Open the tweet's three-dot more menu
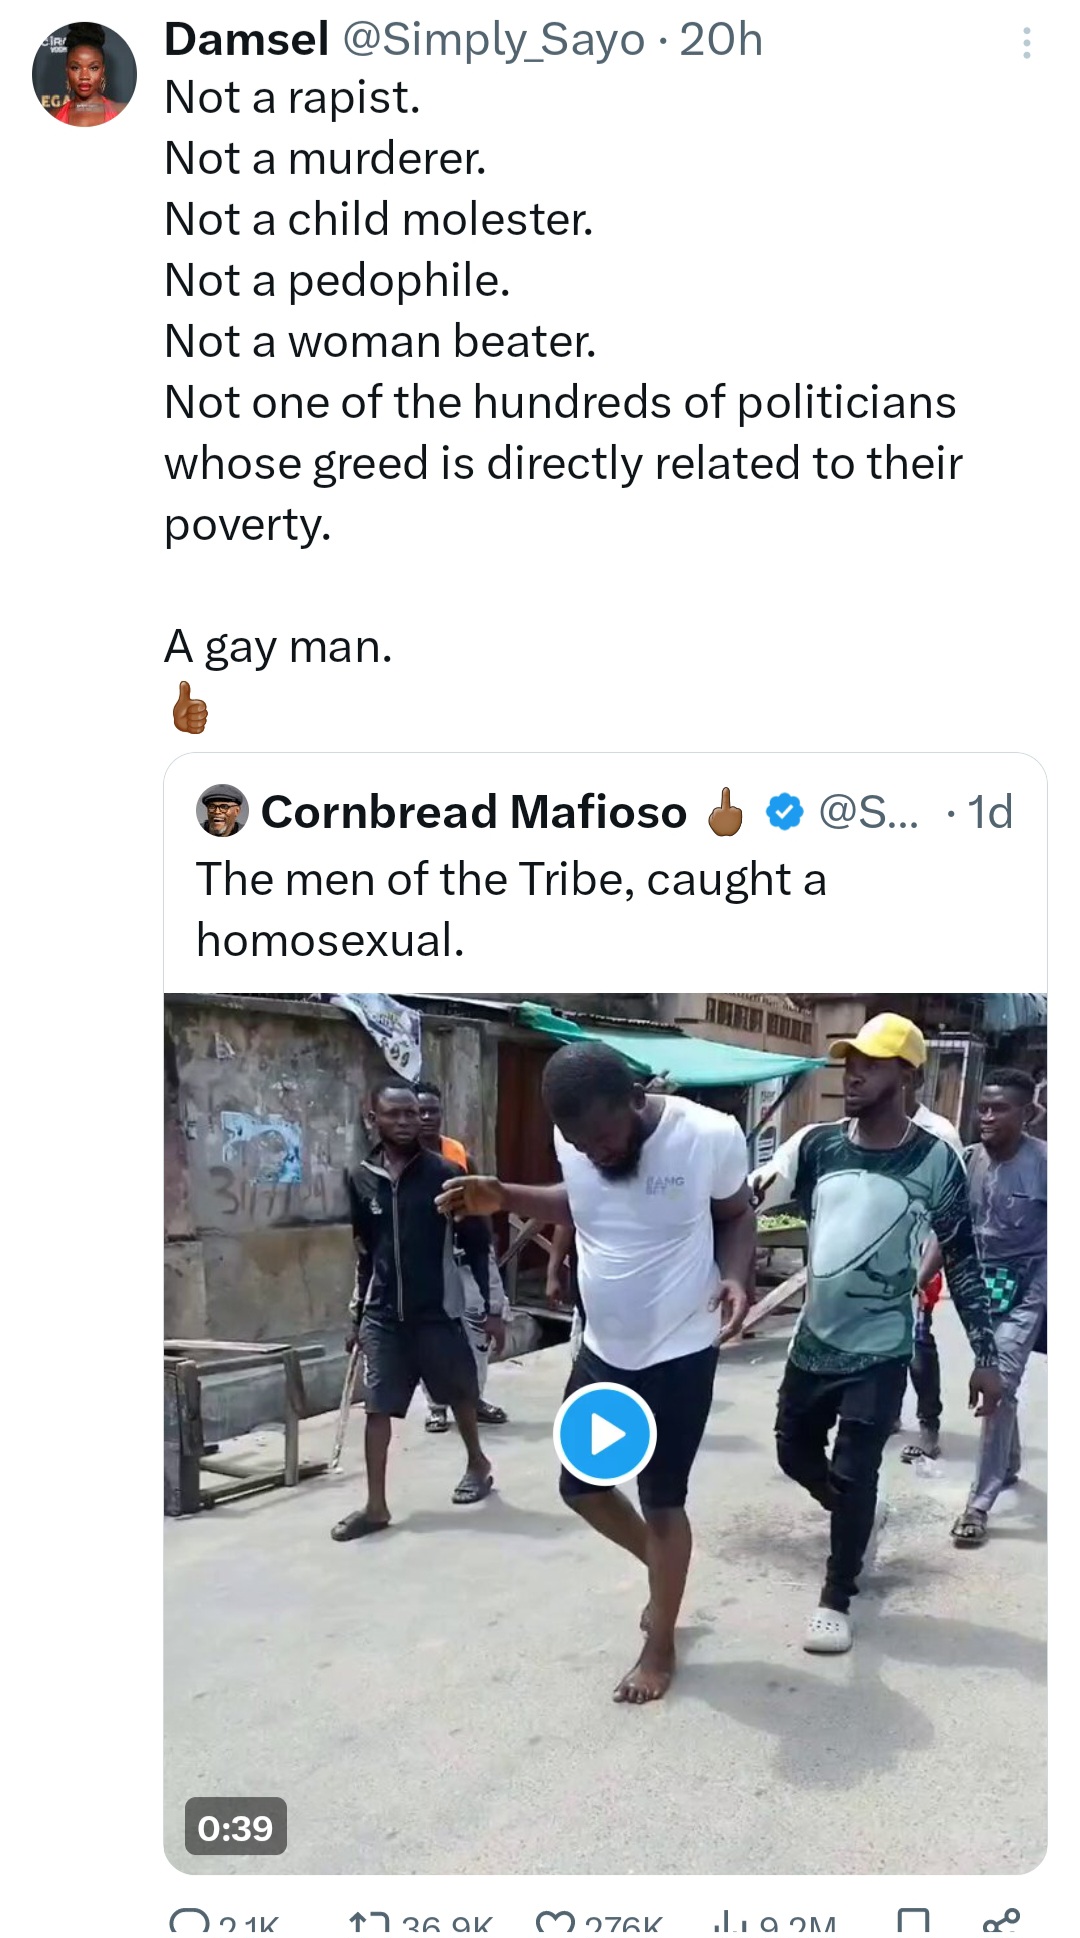1080x1938 pixels. pos(1026,43)
